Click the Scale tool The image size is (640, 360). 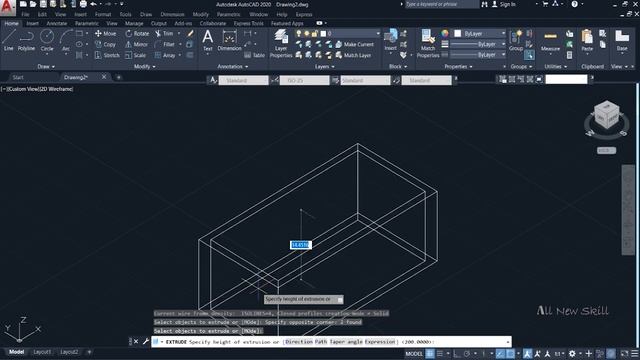[136, 56]
